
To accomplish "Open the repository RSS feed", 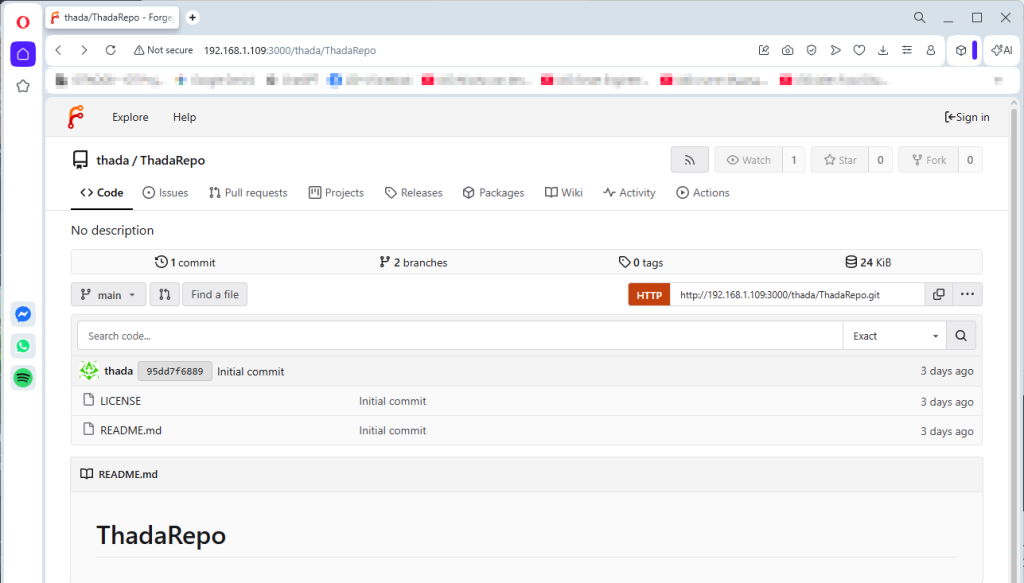I will 689,160.
